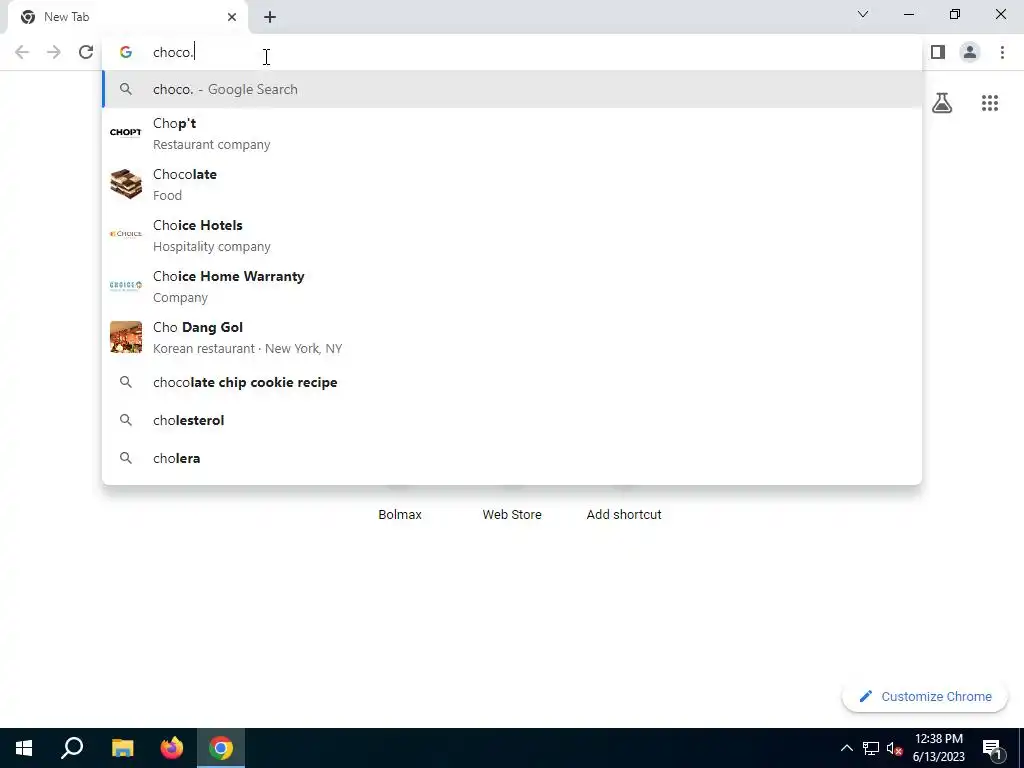Close the New Tab tab
This screenshot has width=1024, height=768.
[x=232, y=17]
